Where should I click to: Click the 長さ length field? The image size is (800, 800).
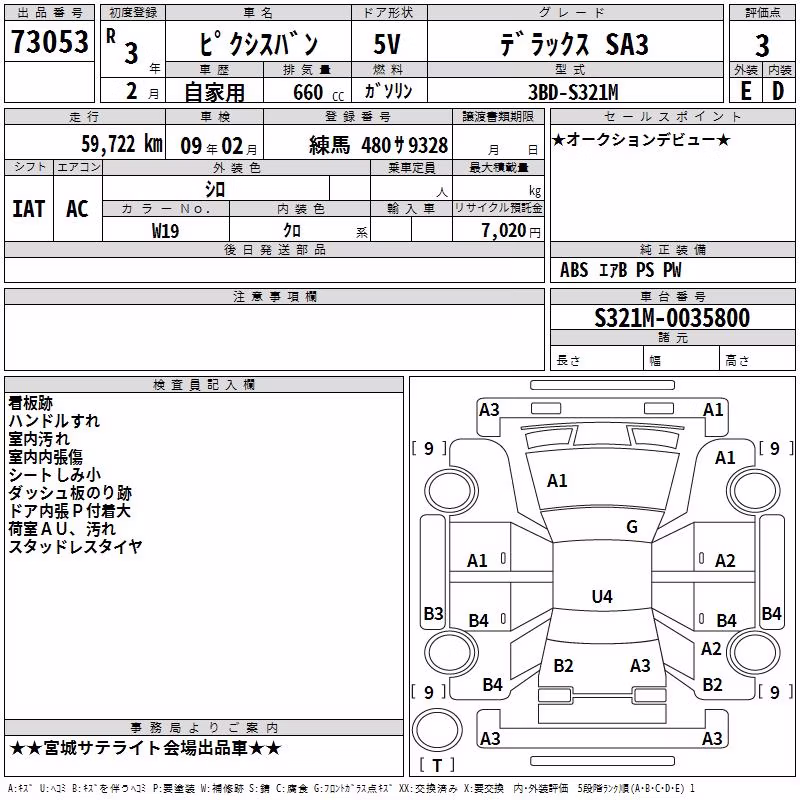(x=597, y=358)
